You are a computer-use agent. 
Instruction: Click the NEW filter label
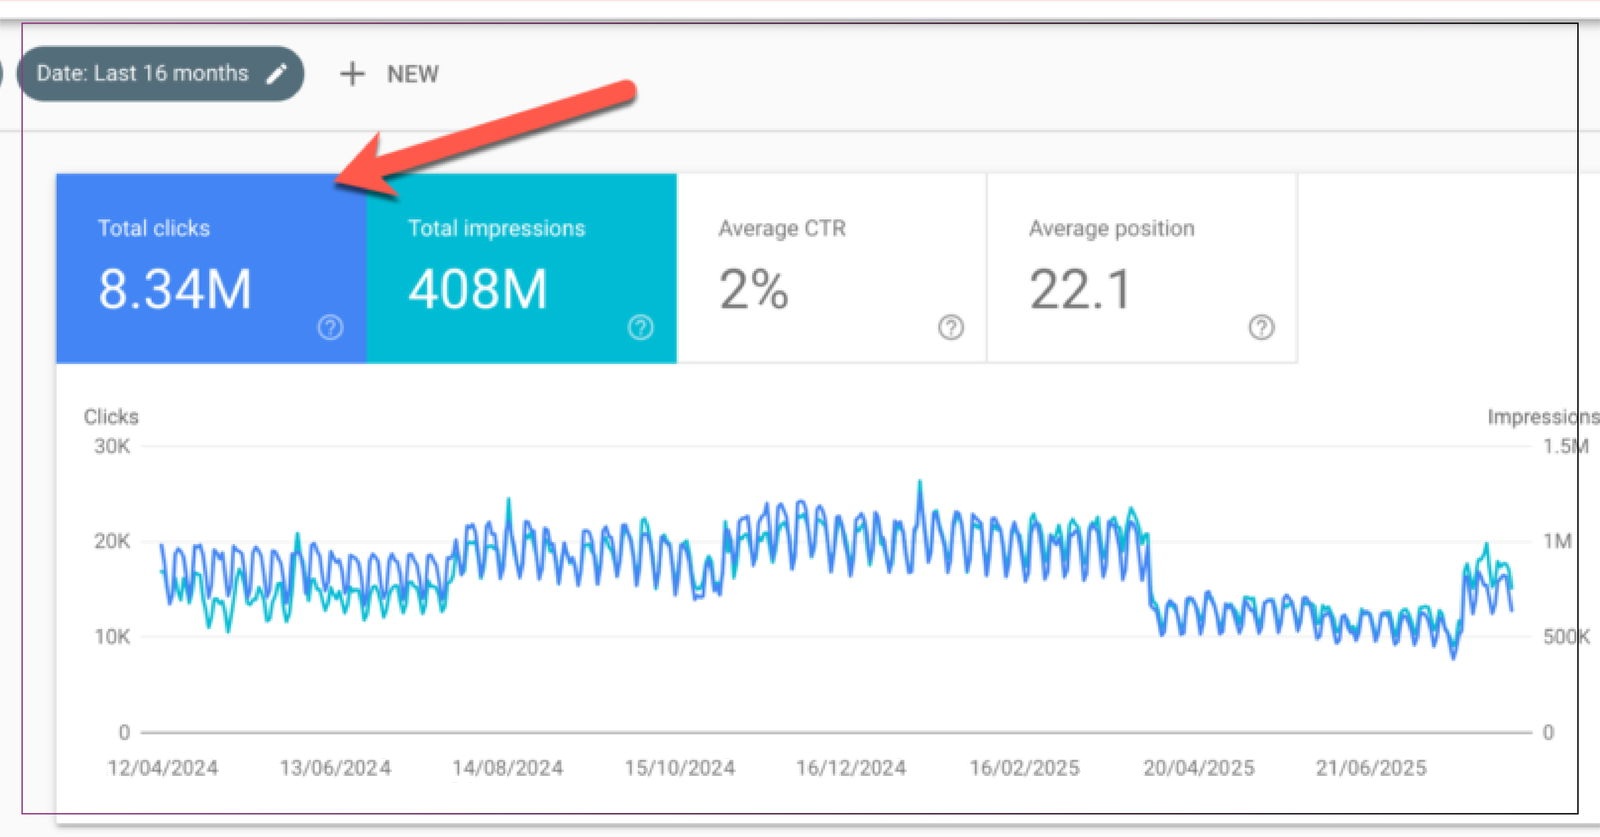(x=412, y=74)
